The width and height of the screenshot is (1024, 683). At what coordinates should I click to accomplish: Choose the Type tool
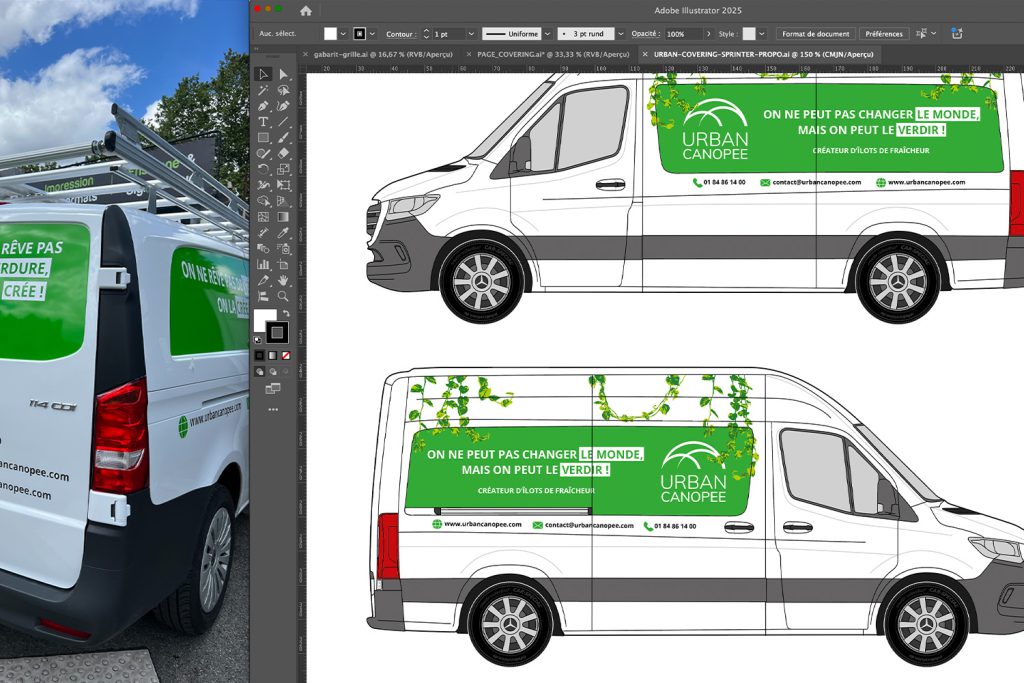pos(263,121)
